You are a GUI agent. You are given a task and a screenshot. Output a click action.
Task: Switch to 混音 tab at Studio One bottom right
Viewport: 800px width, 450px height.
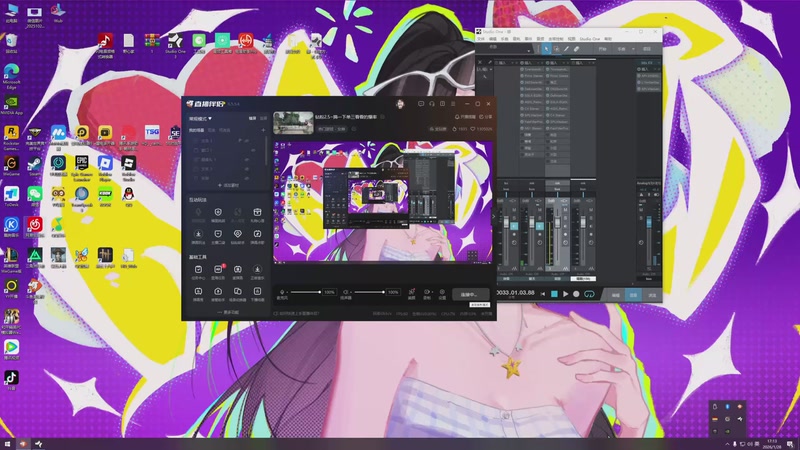[633, 295]
